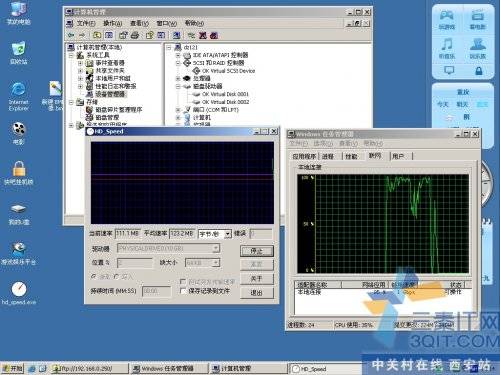
Task: Click the Back arrow in Computer Management toolbar
Action: [x=71, y=35]
